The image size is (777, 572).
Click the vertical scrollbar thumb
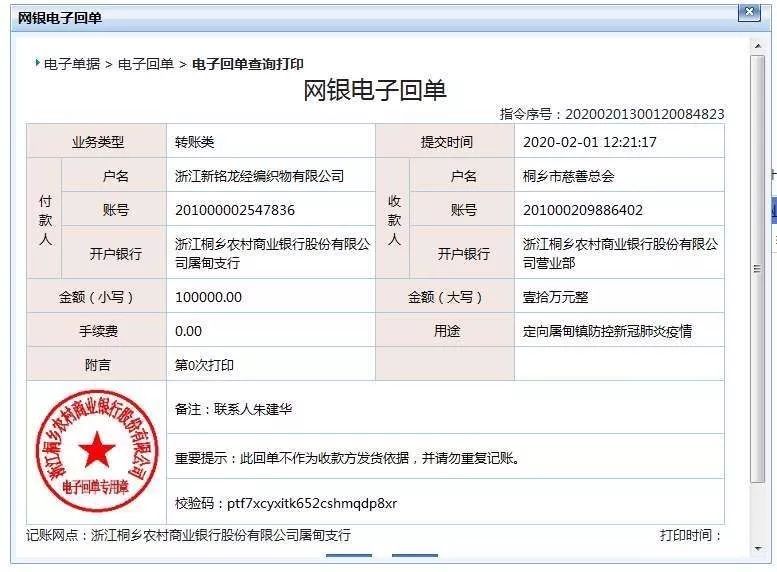tap(757, 268)
